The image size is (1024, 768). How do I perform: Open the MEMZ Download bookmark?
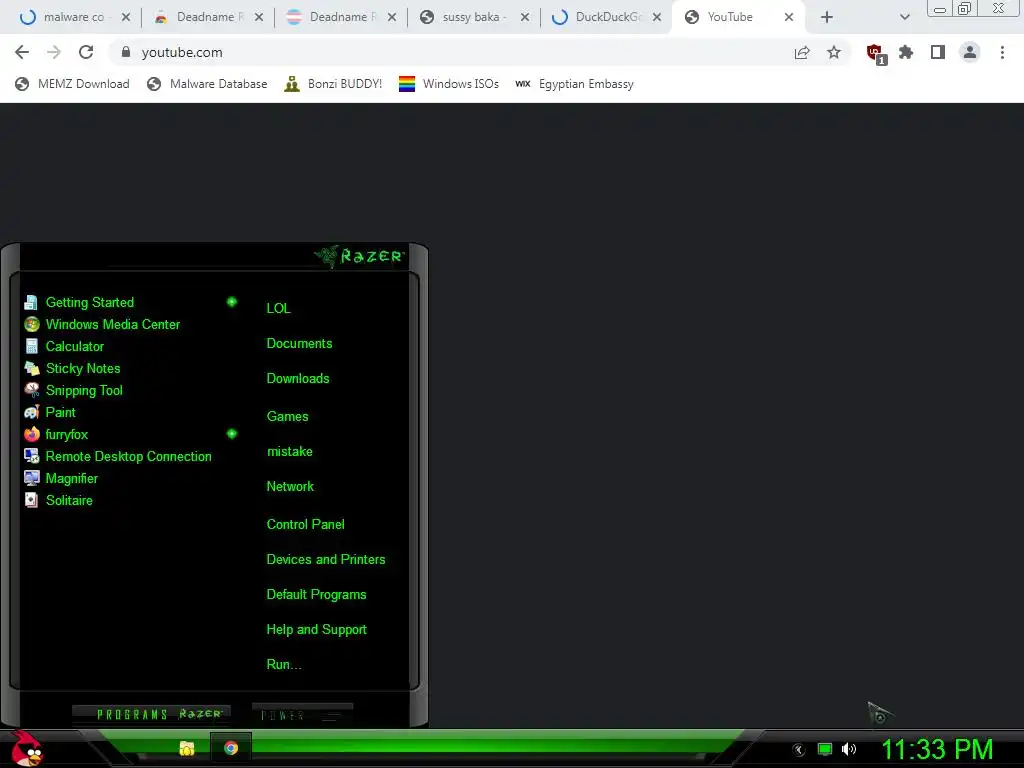pyautogui.click(x=72, y=84)
